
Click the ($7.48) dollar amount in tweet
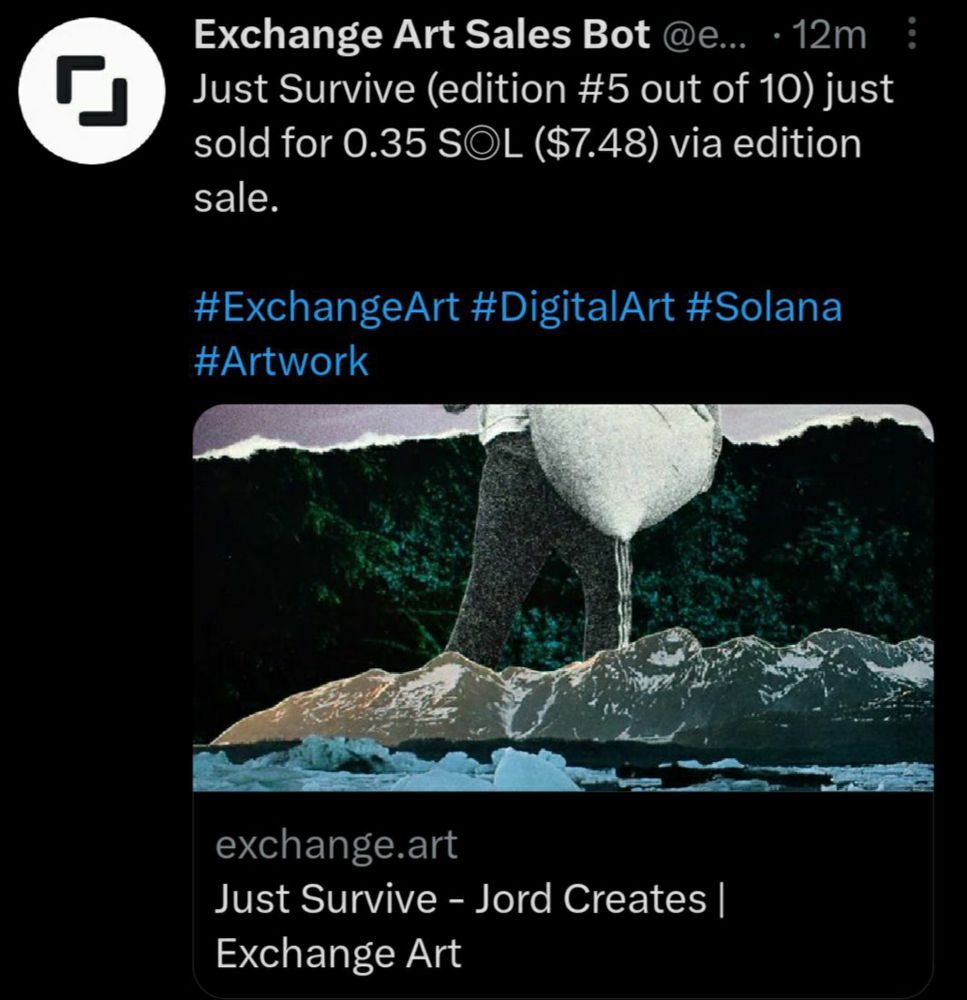pyautogui.click(x=596, y=143)
